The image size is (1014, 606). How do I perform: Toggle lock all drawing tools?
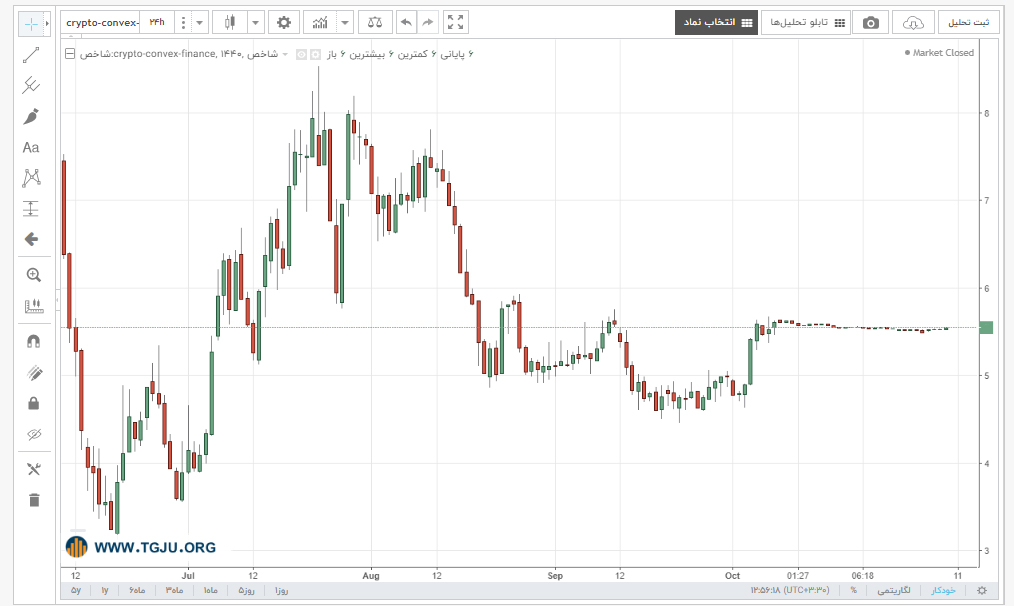point(34,404)
